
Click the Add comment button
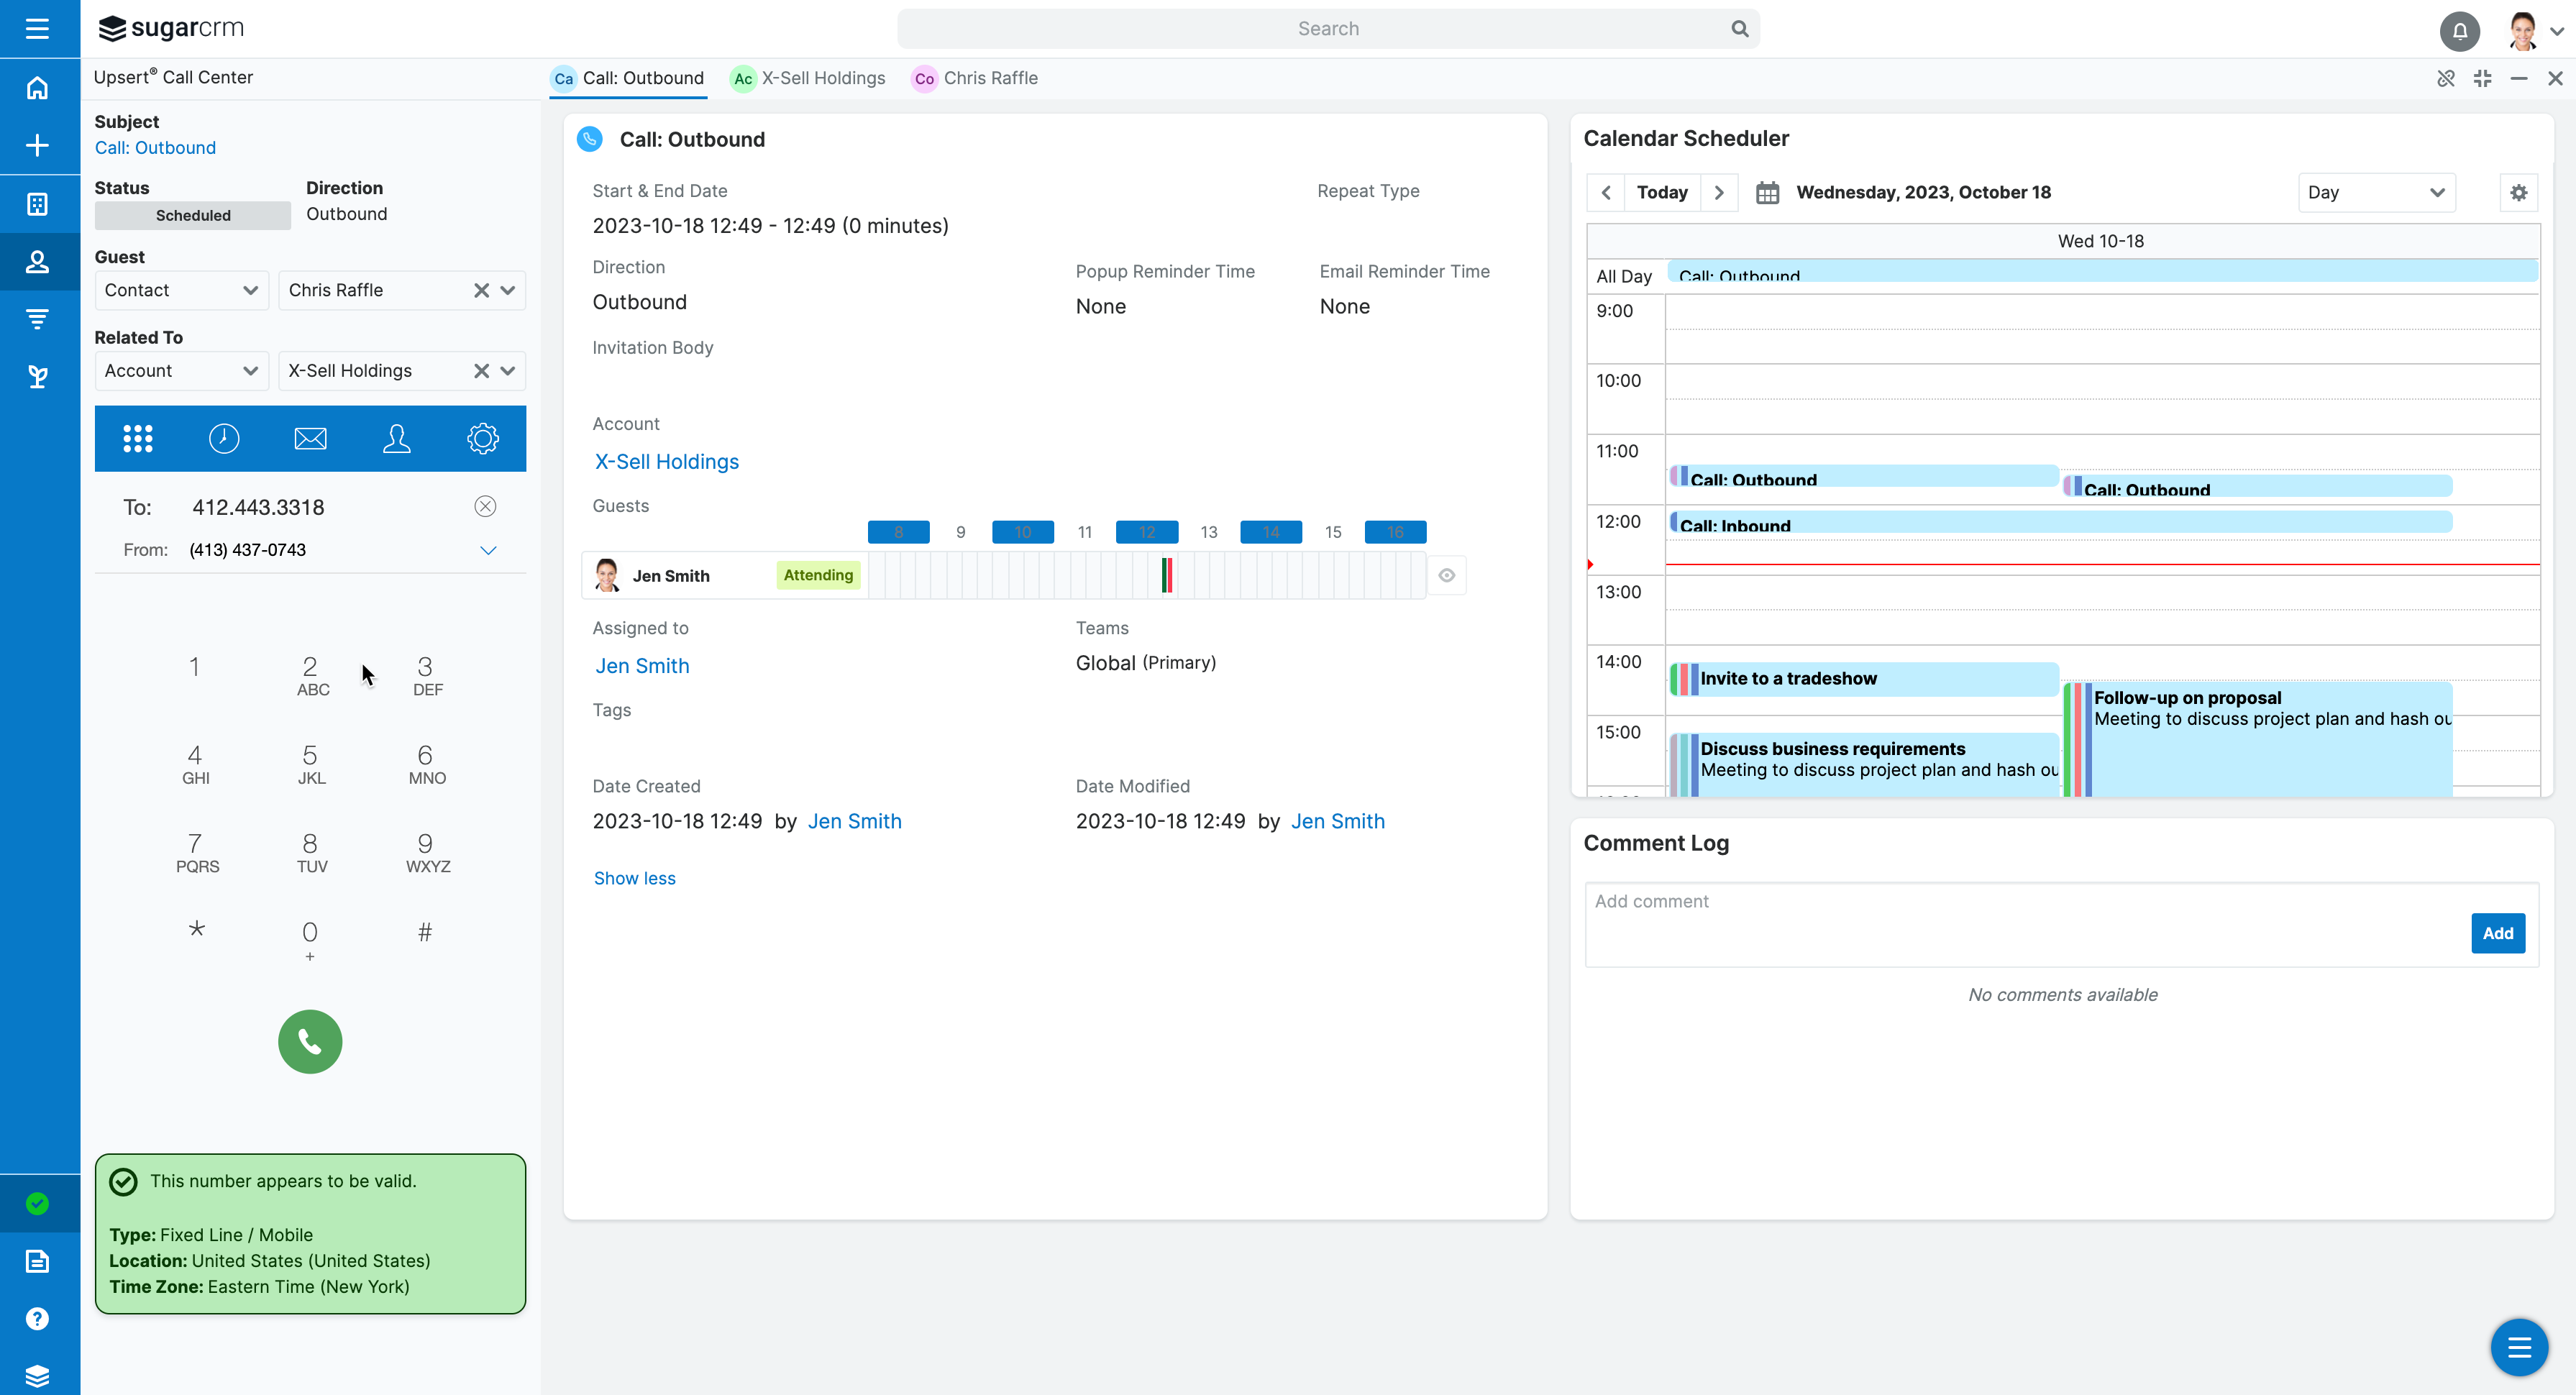click(x=2497, y=932)
